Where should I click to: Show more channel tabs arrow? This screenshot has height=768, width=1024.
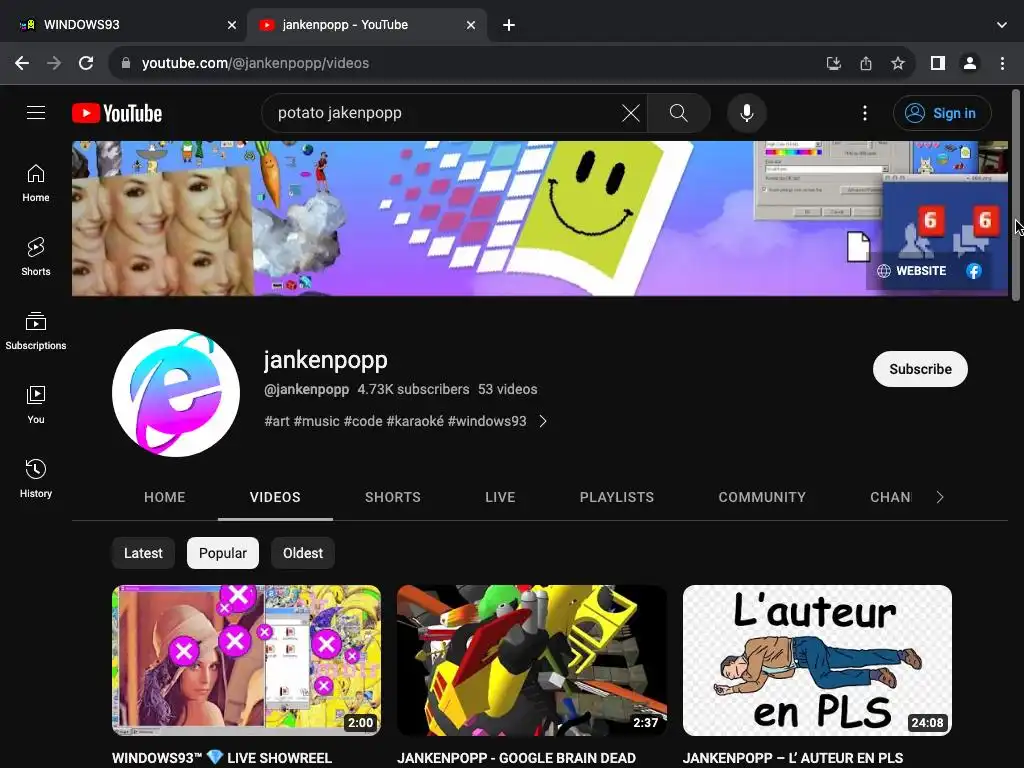point(940,497)
